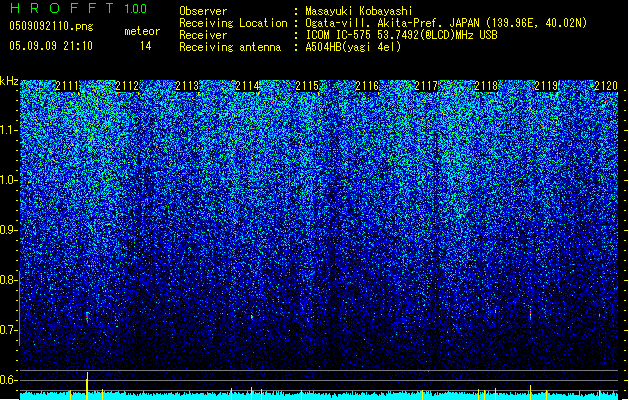The width and height of the screenshot is (629, 400).
Task: Click the Receiver label
Action: pyautogui.click(x=203, y=35)
